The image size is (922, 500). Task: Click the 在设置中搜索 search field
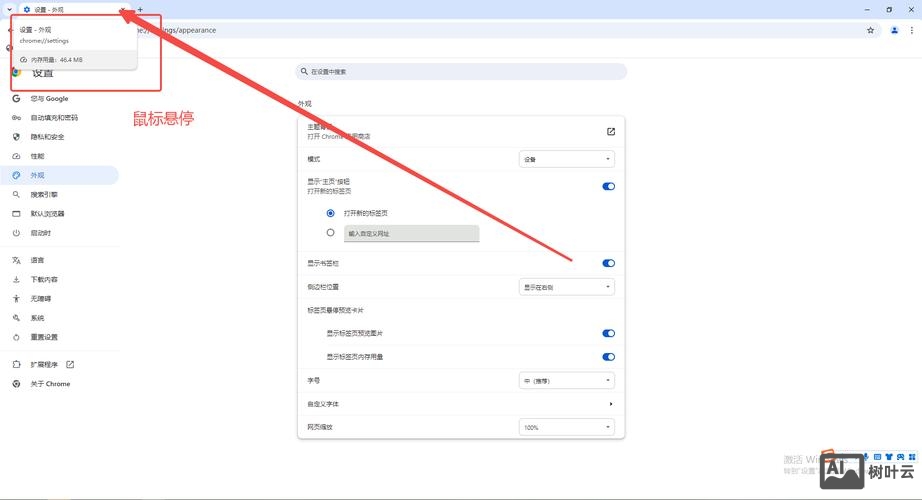tap(461, 72)
